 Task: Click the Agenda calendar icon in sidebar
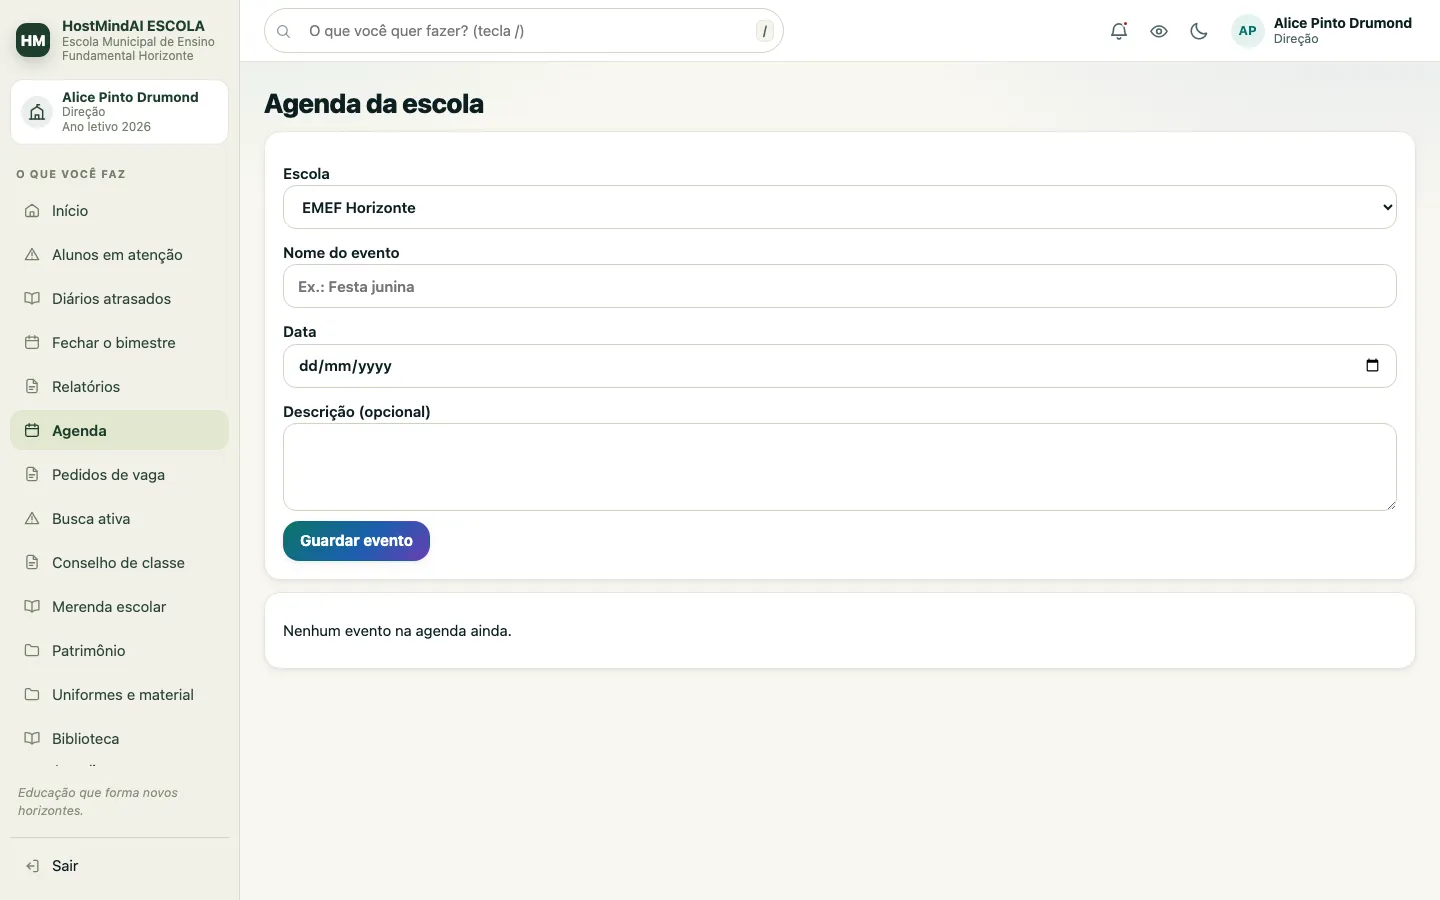pos(32,431)
